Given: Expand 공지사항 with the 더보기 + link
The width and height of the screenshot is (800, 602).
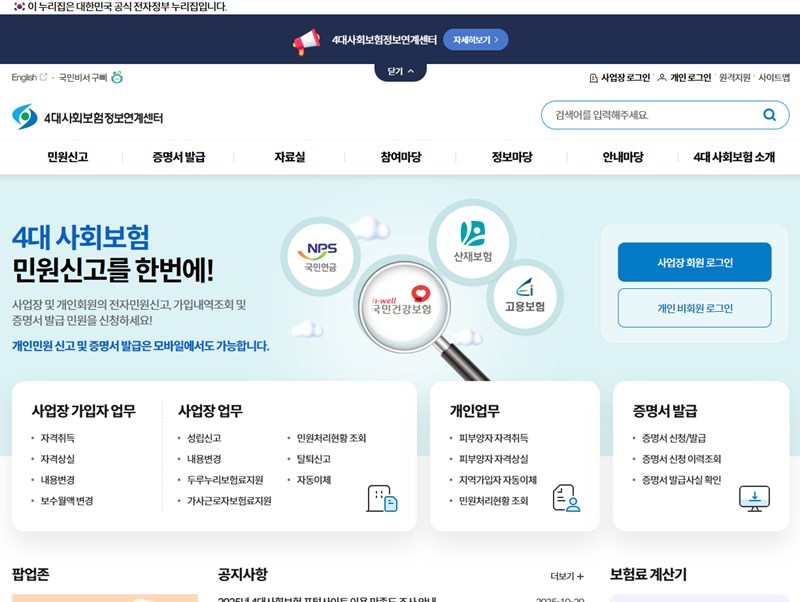Looking at the screenshot, I should (568, 574).
